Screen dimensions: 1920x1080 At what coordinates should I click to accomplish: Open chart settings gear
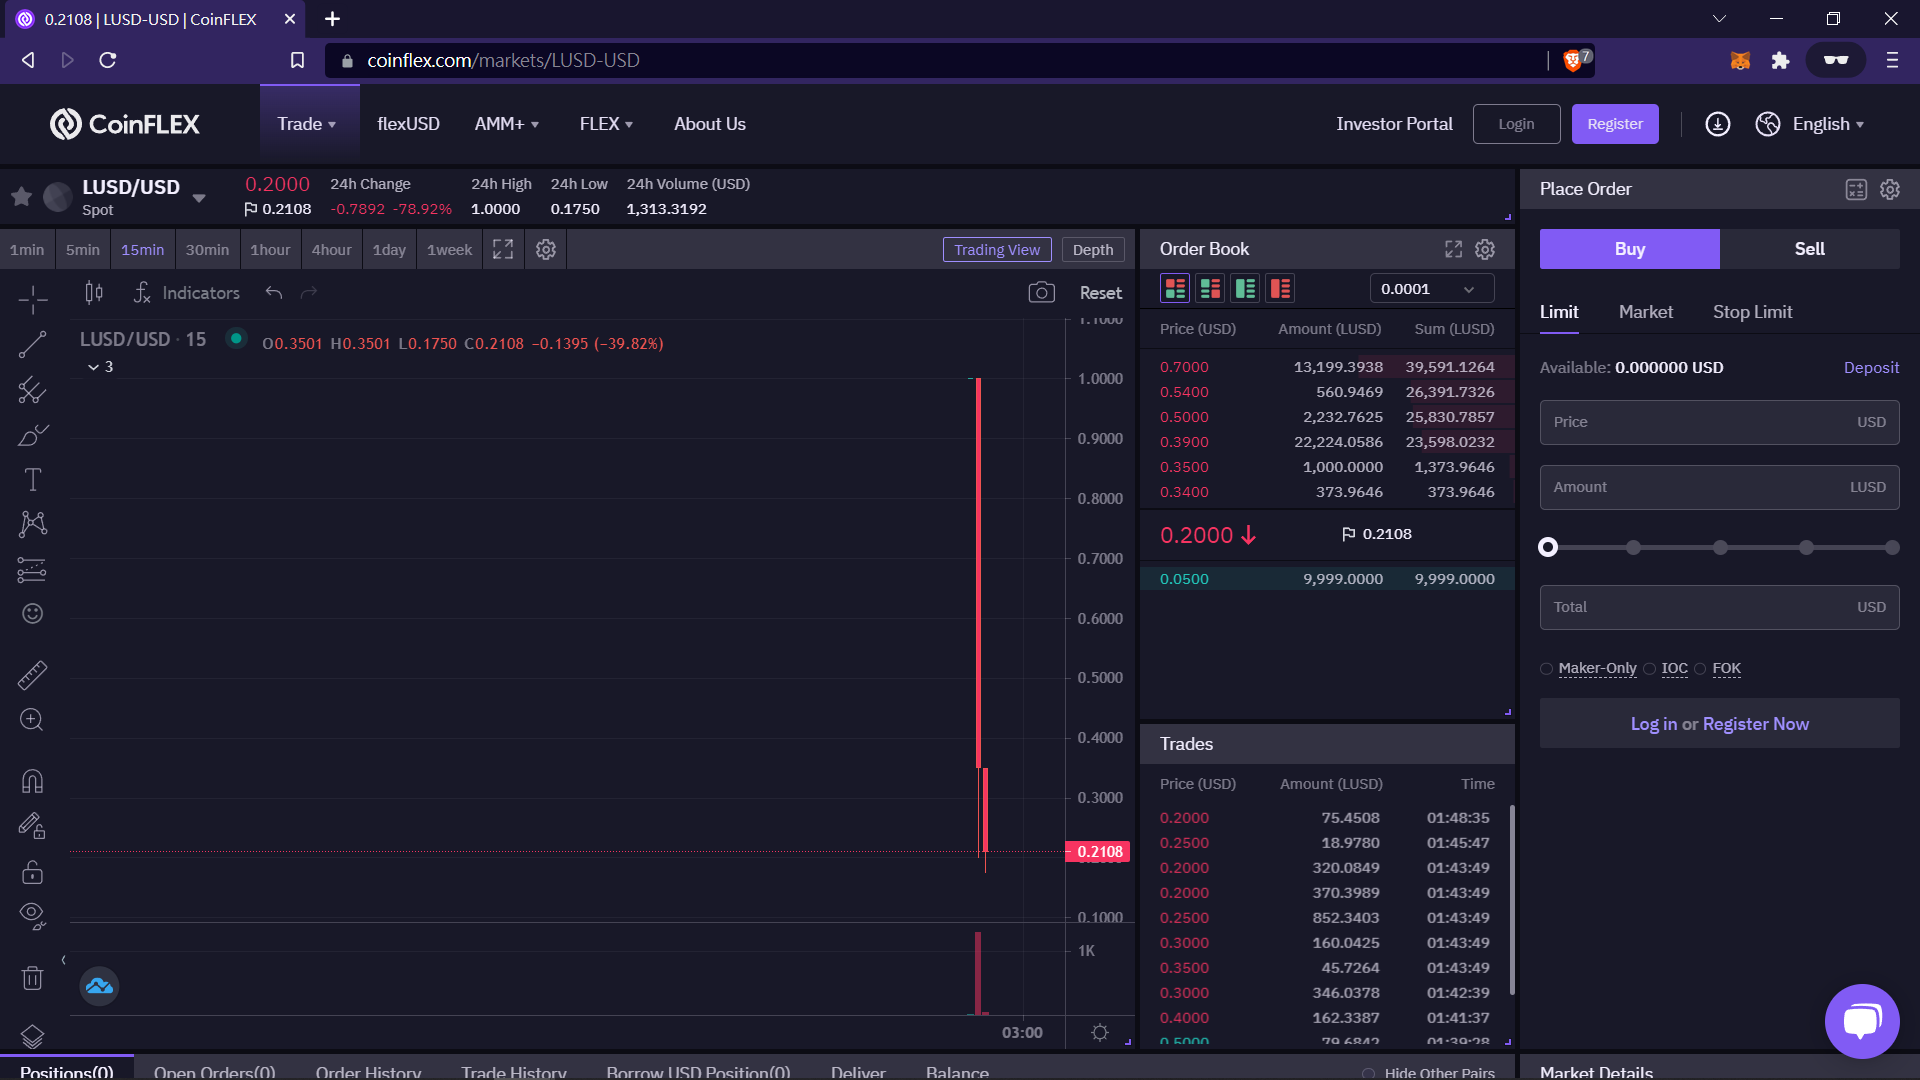(x=545, y=250)
